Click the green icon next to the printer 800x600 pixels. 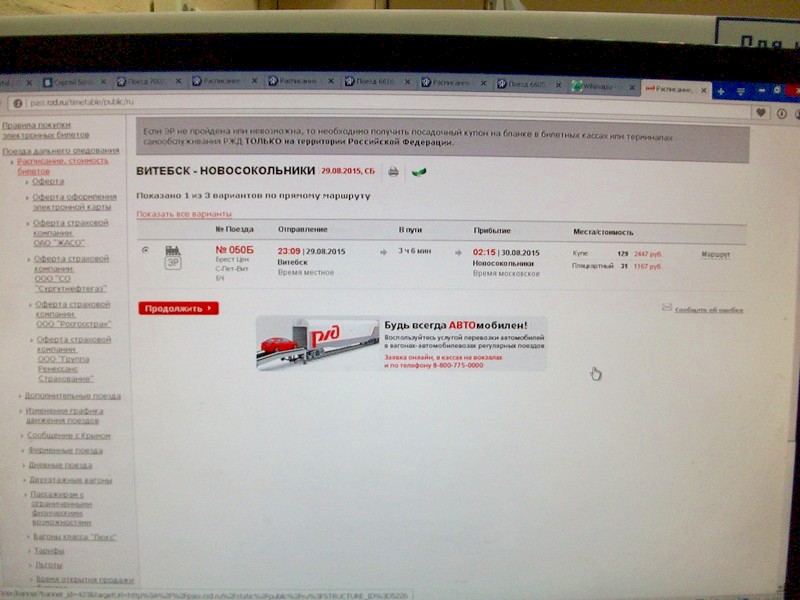(418, 172)
